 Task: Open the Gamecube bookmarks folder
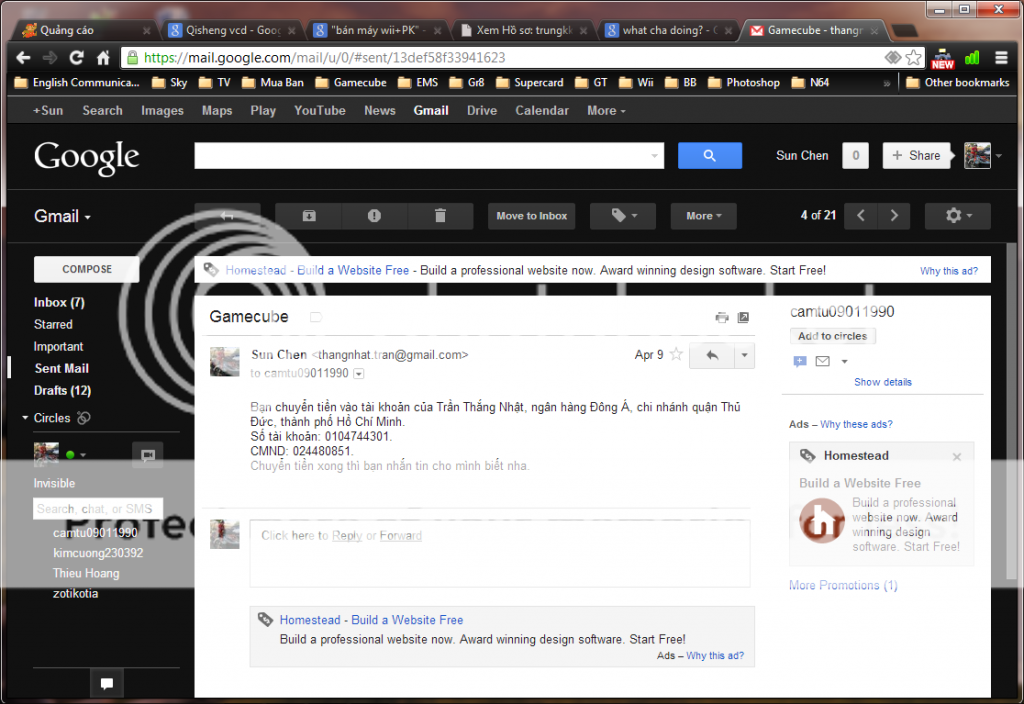point(351,82)
